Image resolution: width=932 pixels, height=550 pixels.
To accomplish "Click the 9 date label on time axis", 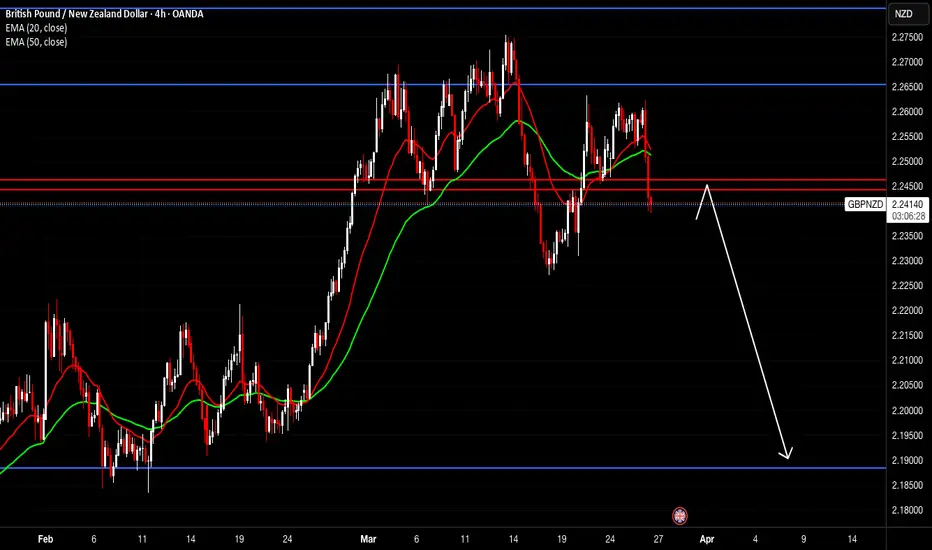I will [x=804, y=539].
